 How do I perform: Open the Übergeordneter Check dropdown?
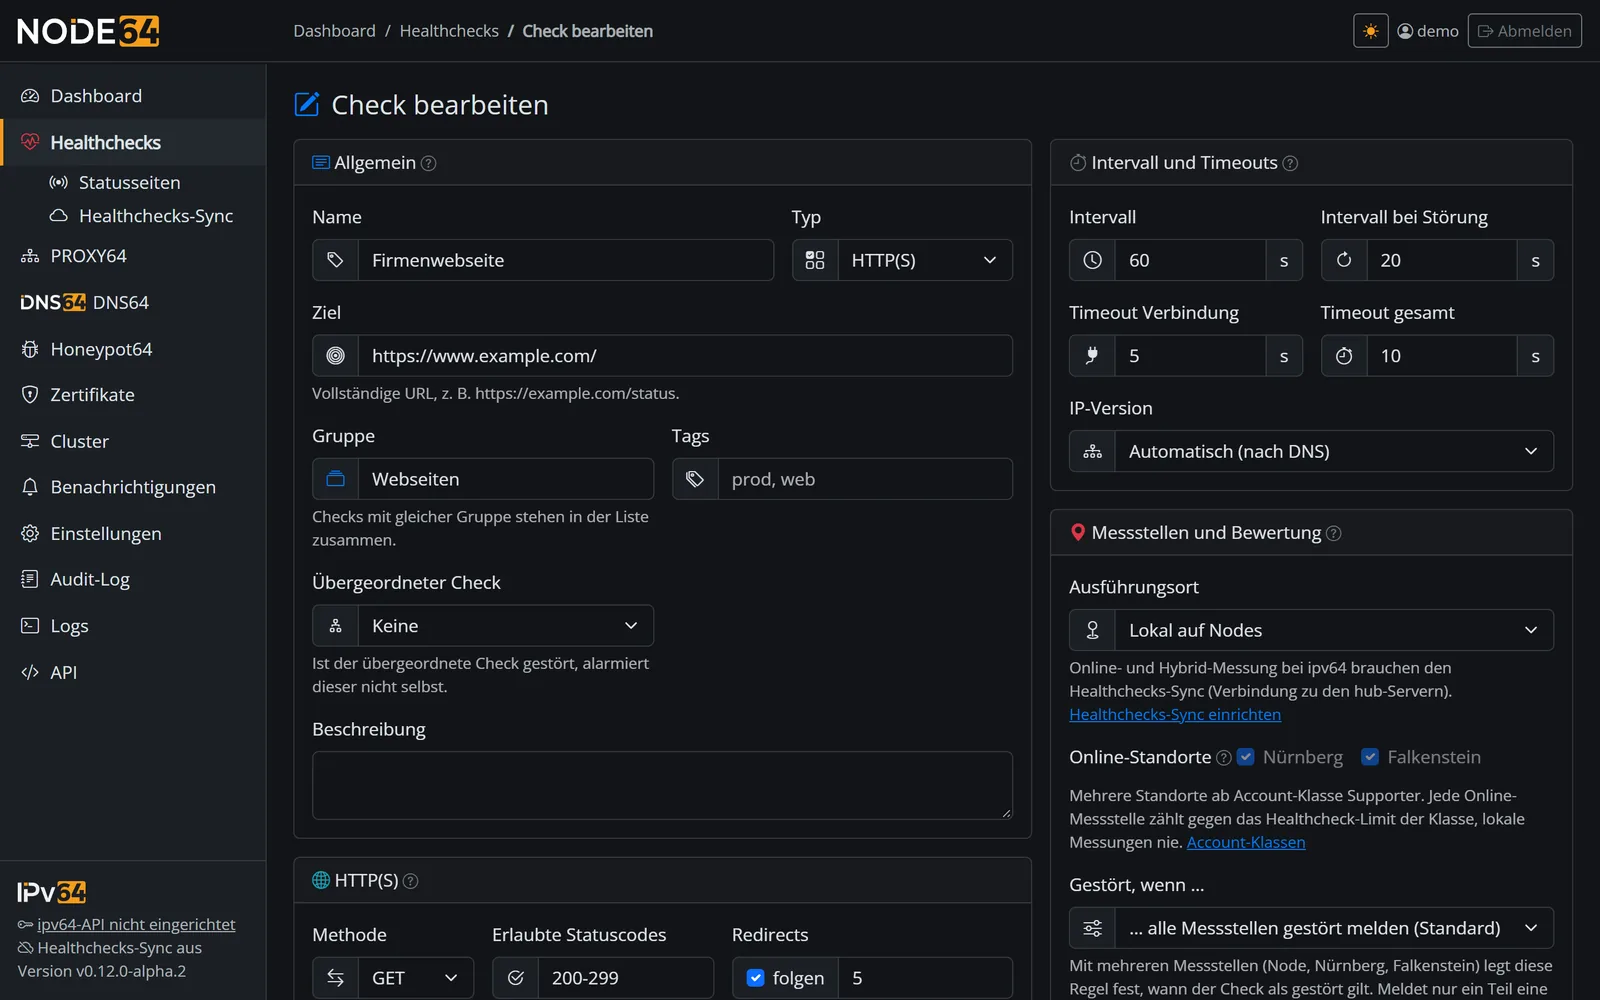[x=506, y=626]
